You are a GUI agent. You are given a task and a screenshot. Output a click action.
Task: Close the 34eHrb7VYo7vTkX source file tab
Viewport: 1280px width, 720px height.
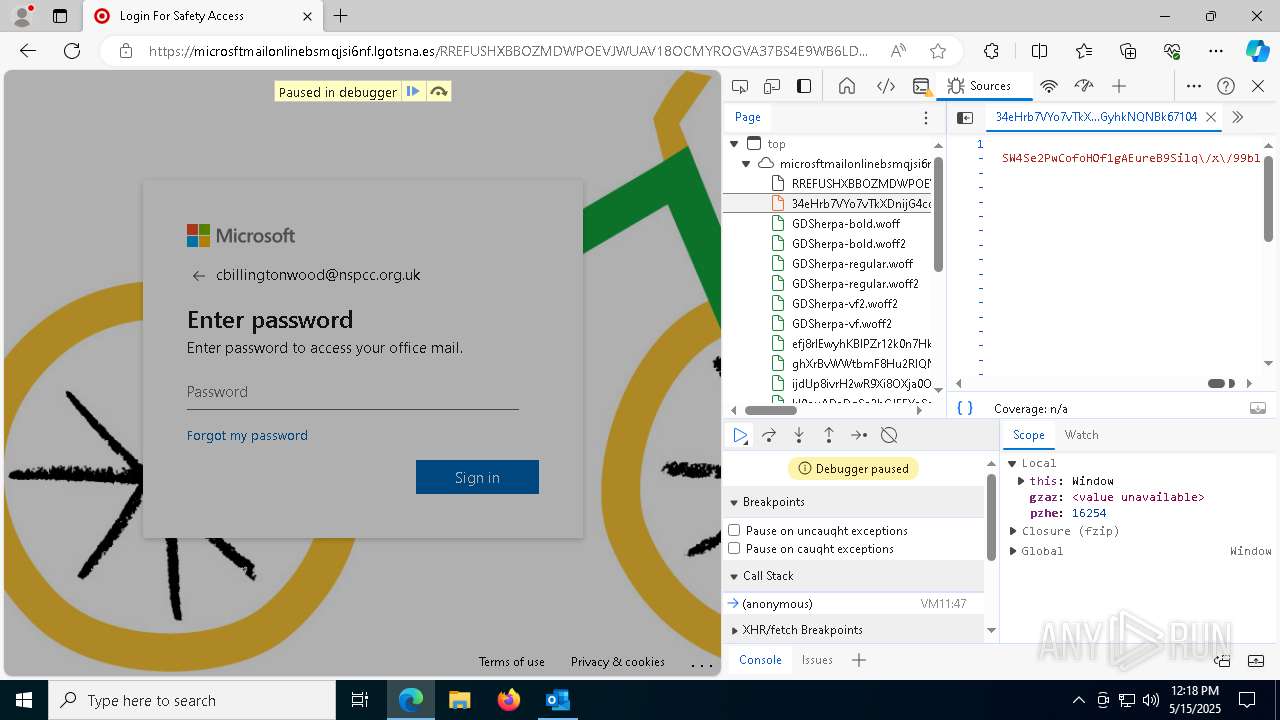(x=1211, y=117)
